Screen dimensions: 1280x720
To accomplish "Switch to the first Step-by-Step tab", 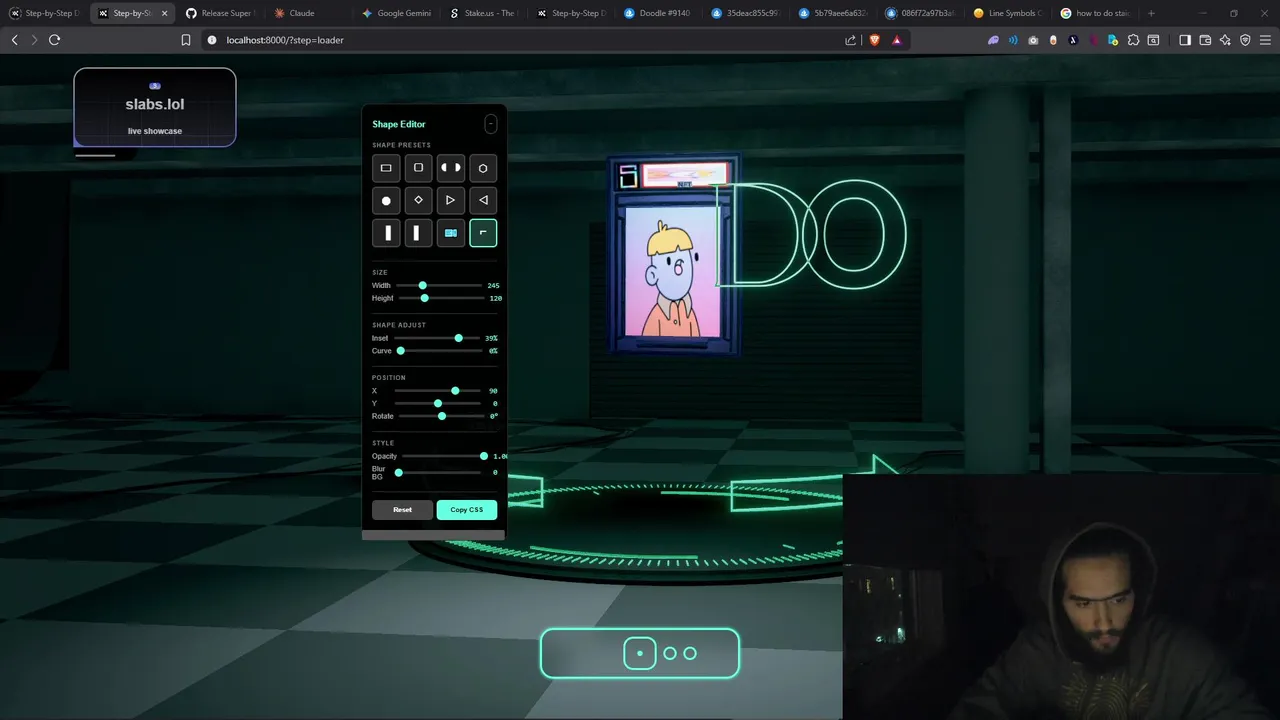I will 44,13.
